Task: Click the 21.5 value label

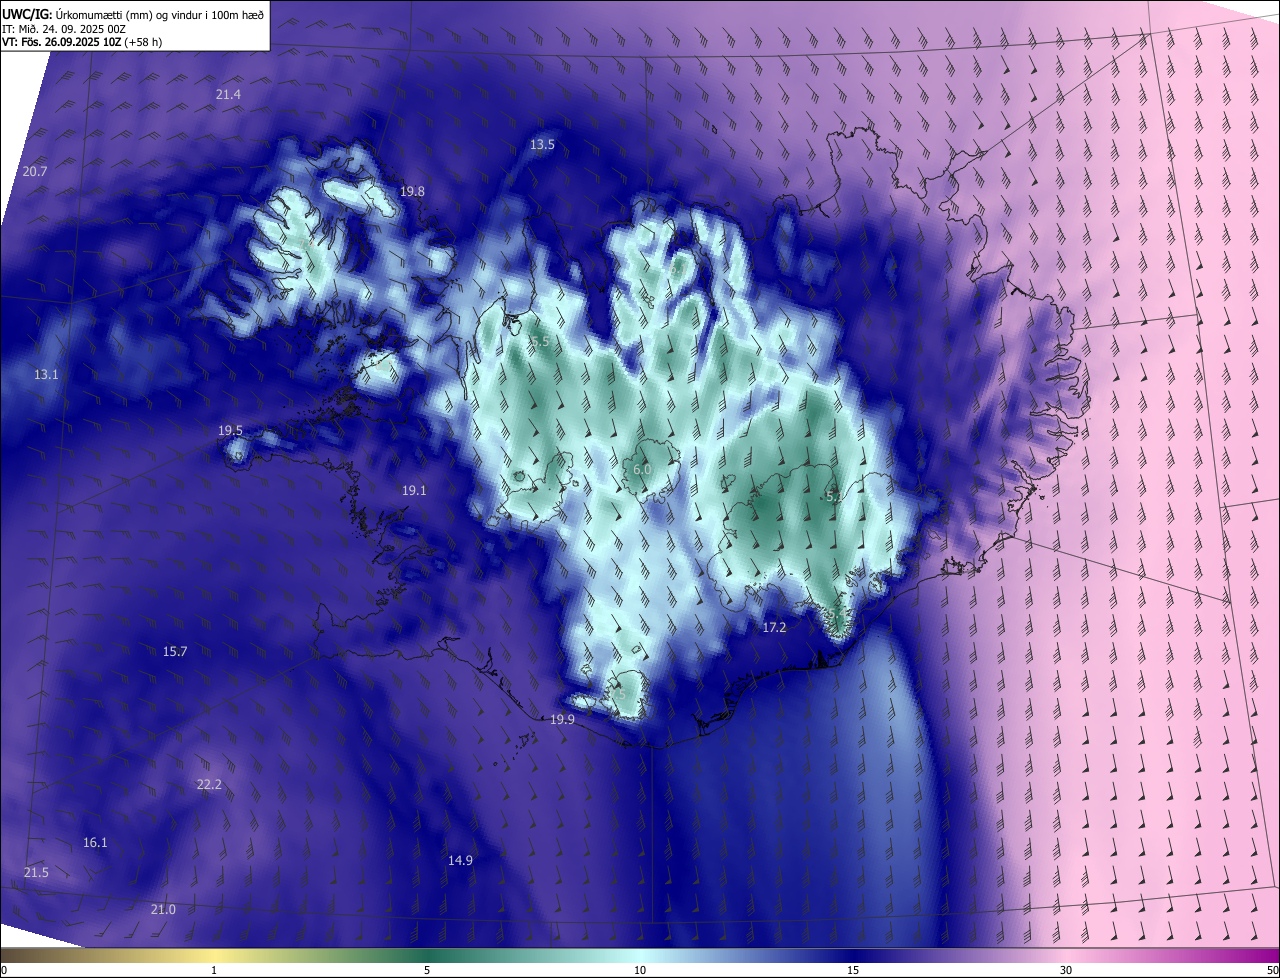Action: pyautogui.click(x=36, y=873)
